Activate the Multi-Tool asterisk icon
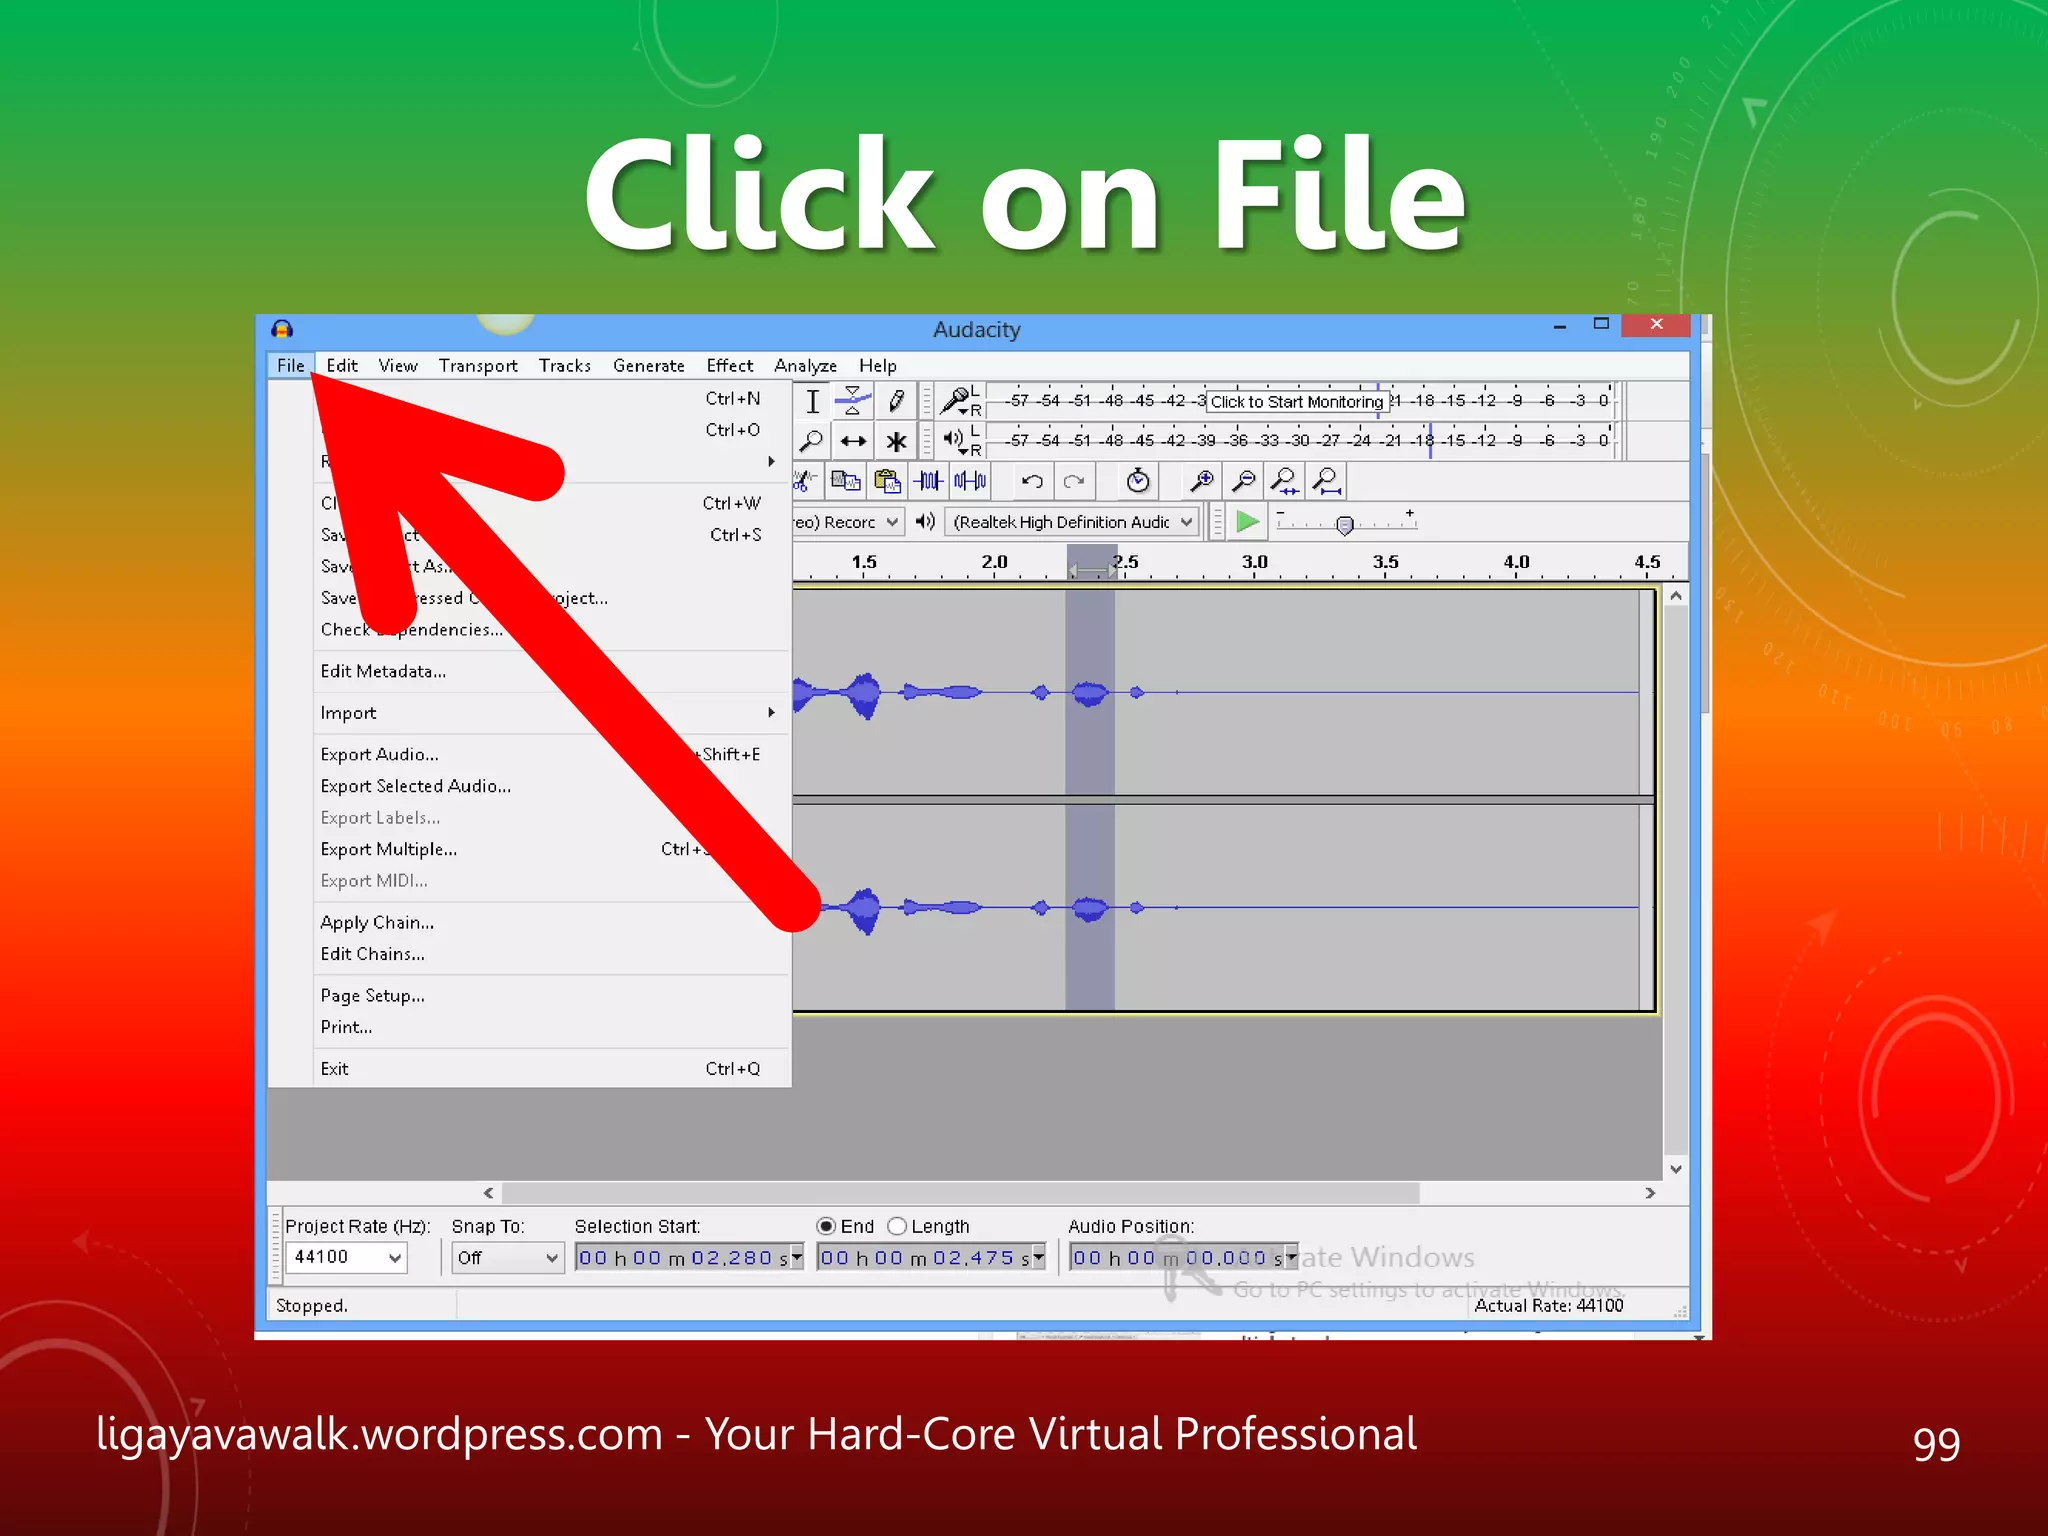2048x1536 pixels. (x=896, y=441)
